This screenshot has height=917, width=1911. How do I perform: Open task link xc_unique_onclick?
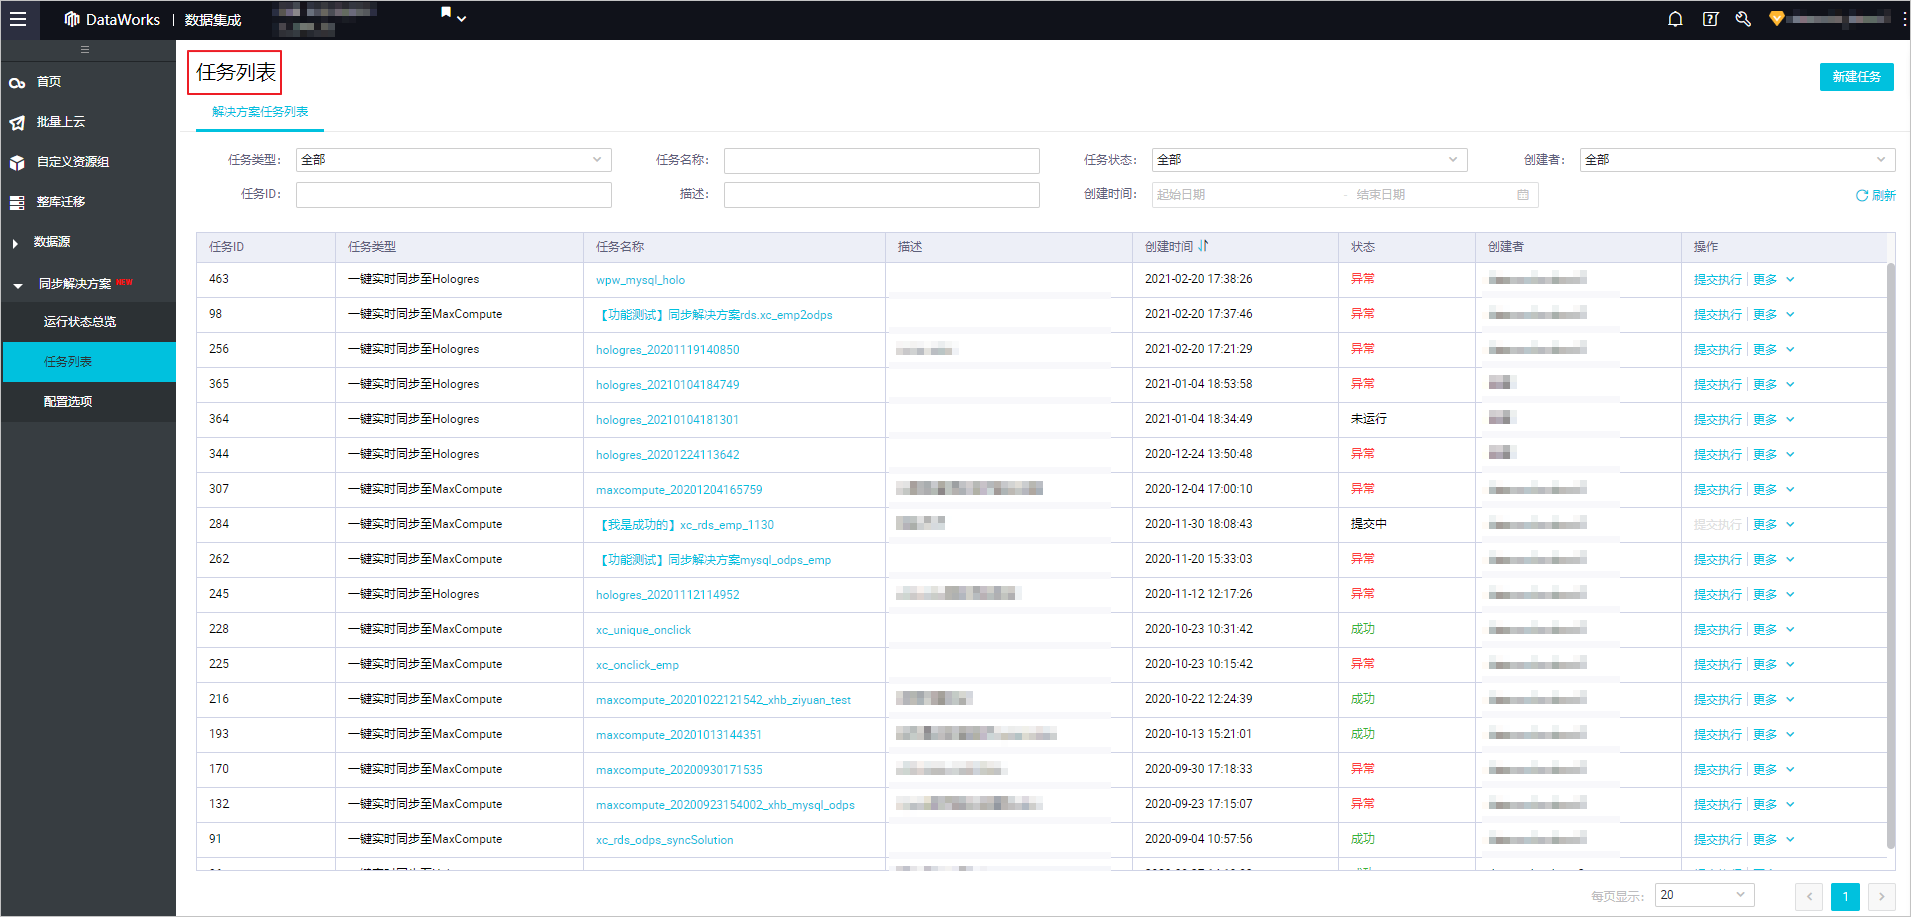click(x=643, y=630)
